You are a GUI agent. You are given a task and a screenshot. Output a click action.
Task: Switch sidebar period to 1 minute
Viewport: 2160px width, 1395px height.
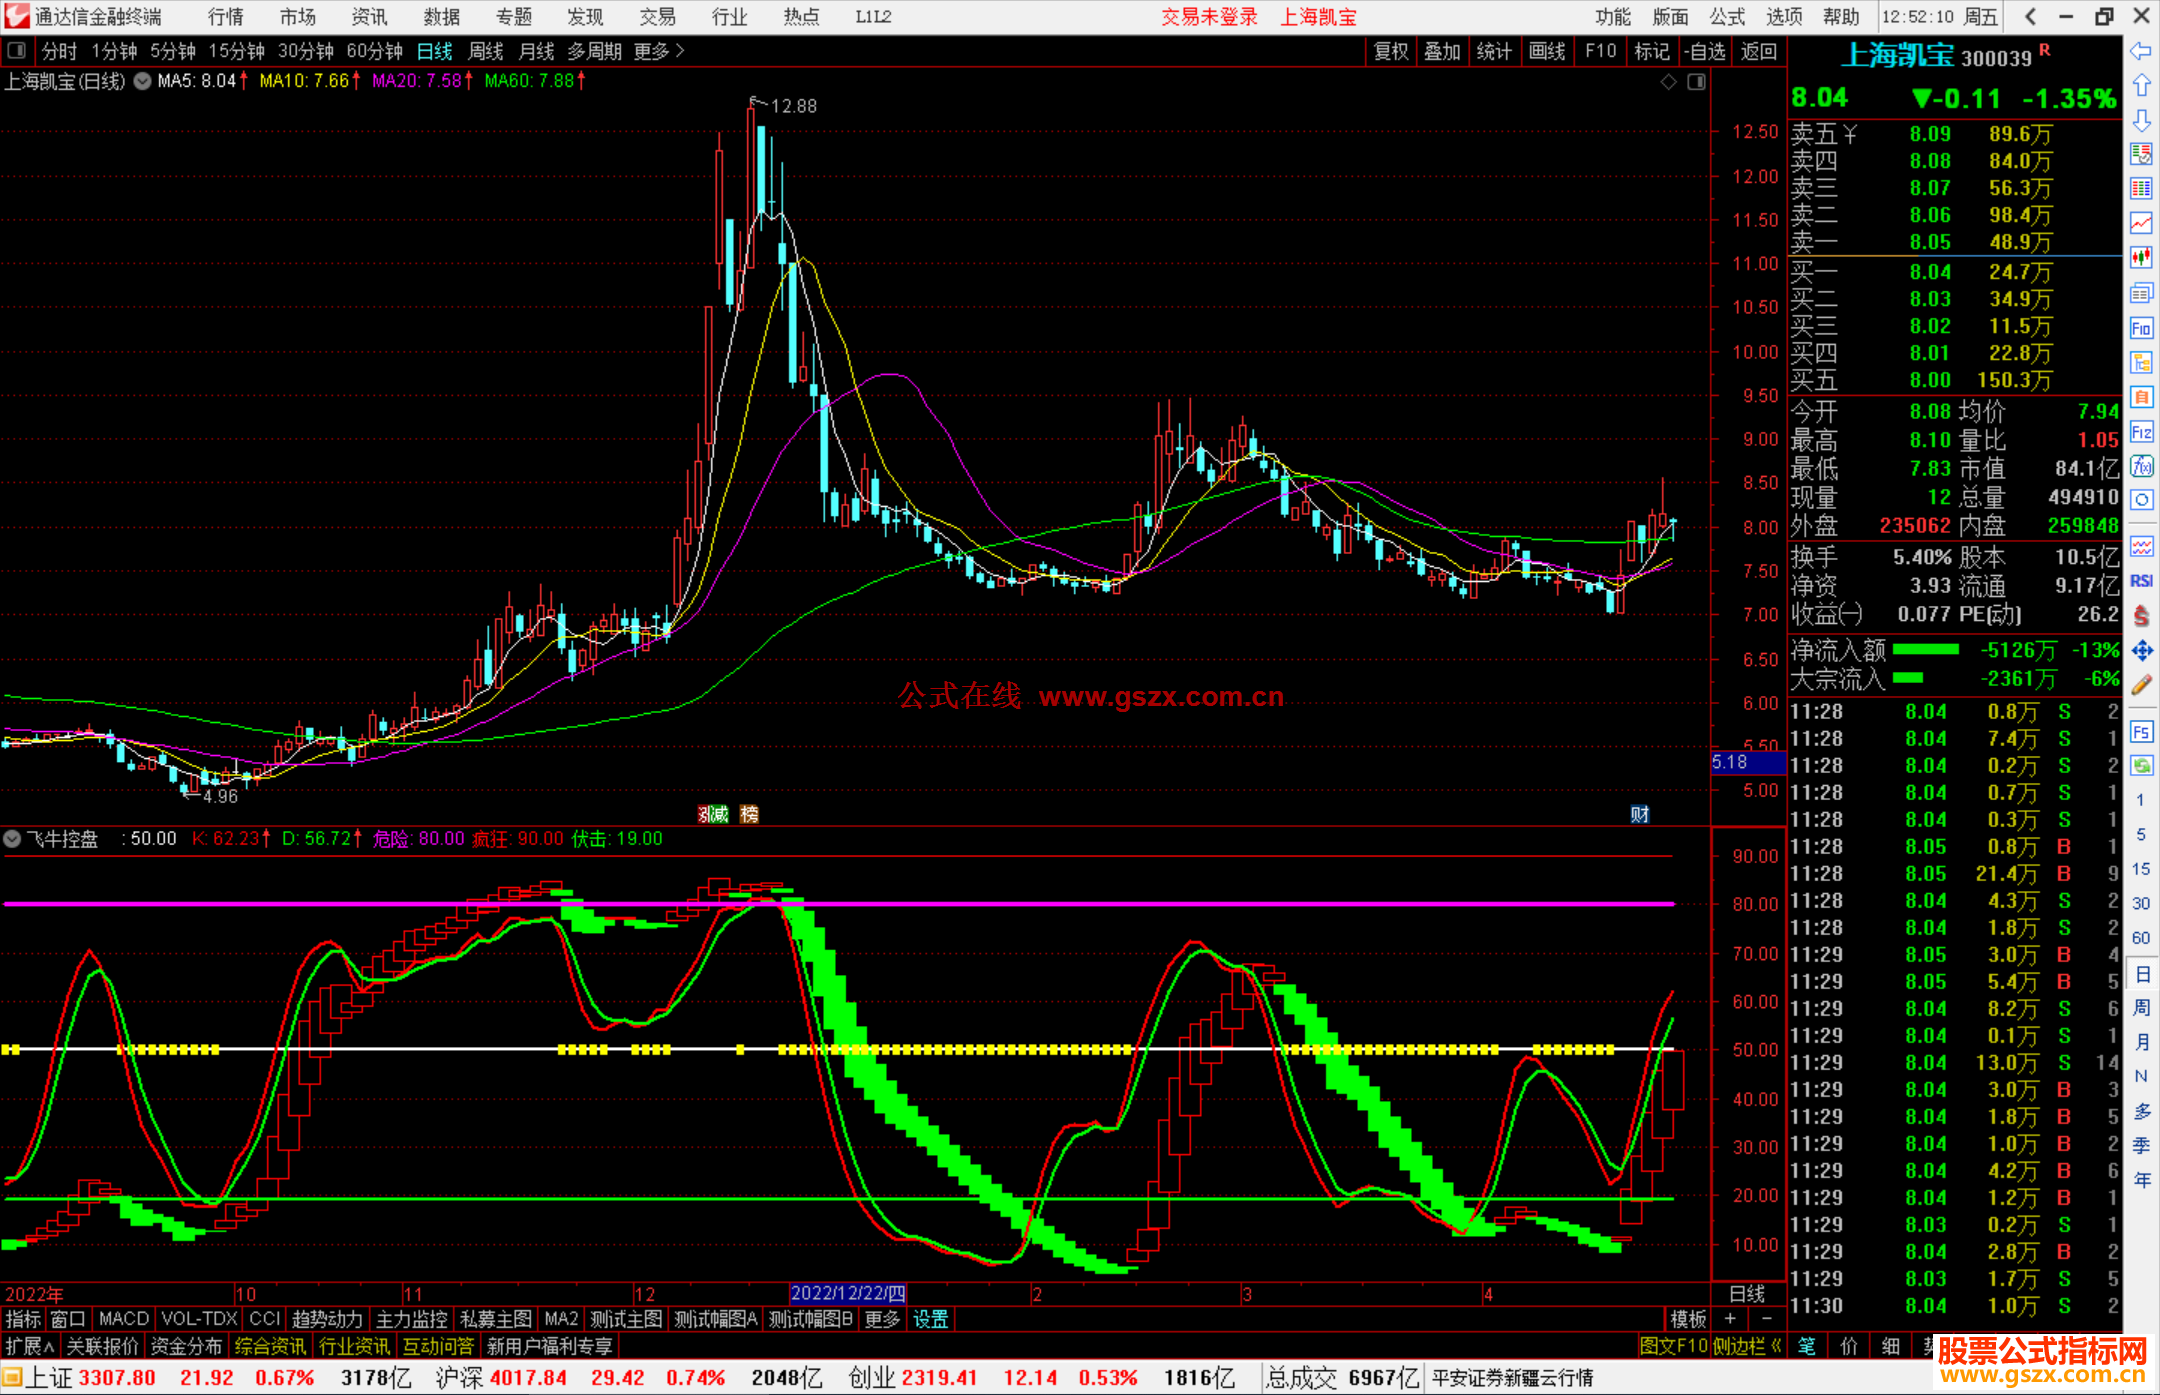coord(2140,800)
